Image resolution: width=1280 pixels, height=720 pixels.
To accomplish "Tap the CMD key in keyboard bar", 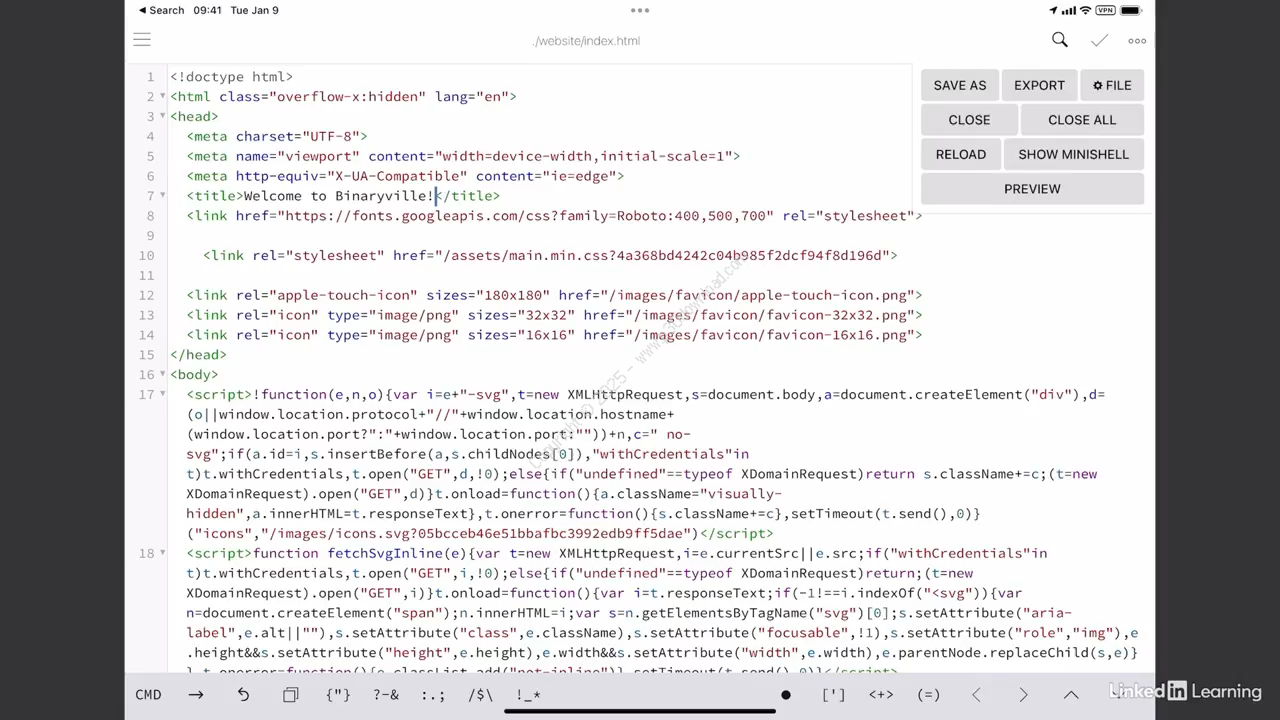I will pos(148,695).
